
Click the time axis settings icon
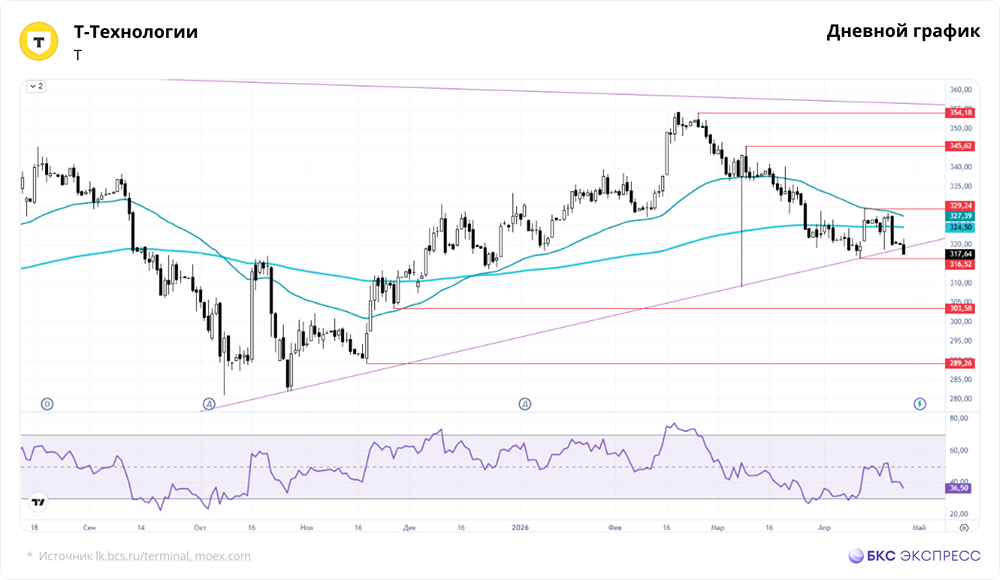click(964, 528)
